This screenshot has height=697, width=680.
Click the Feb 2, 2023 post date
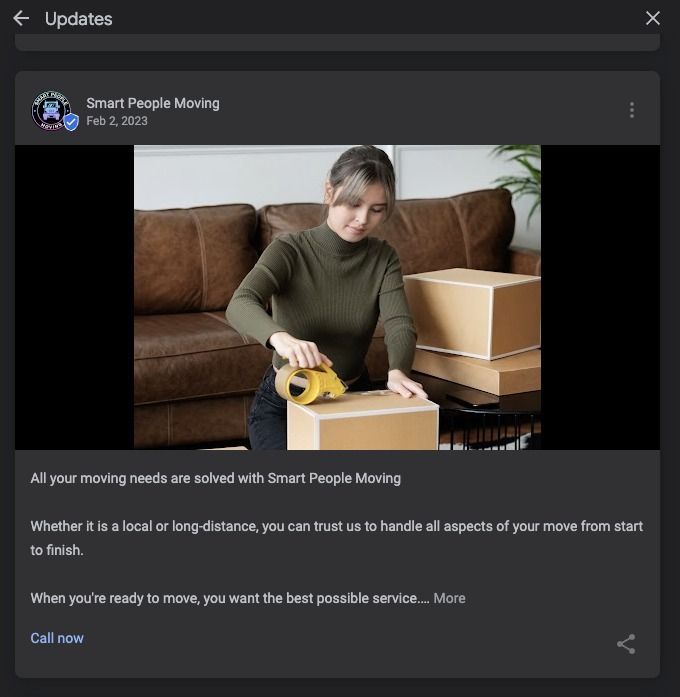(x=117, y=121)
